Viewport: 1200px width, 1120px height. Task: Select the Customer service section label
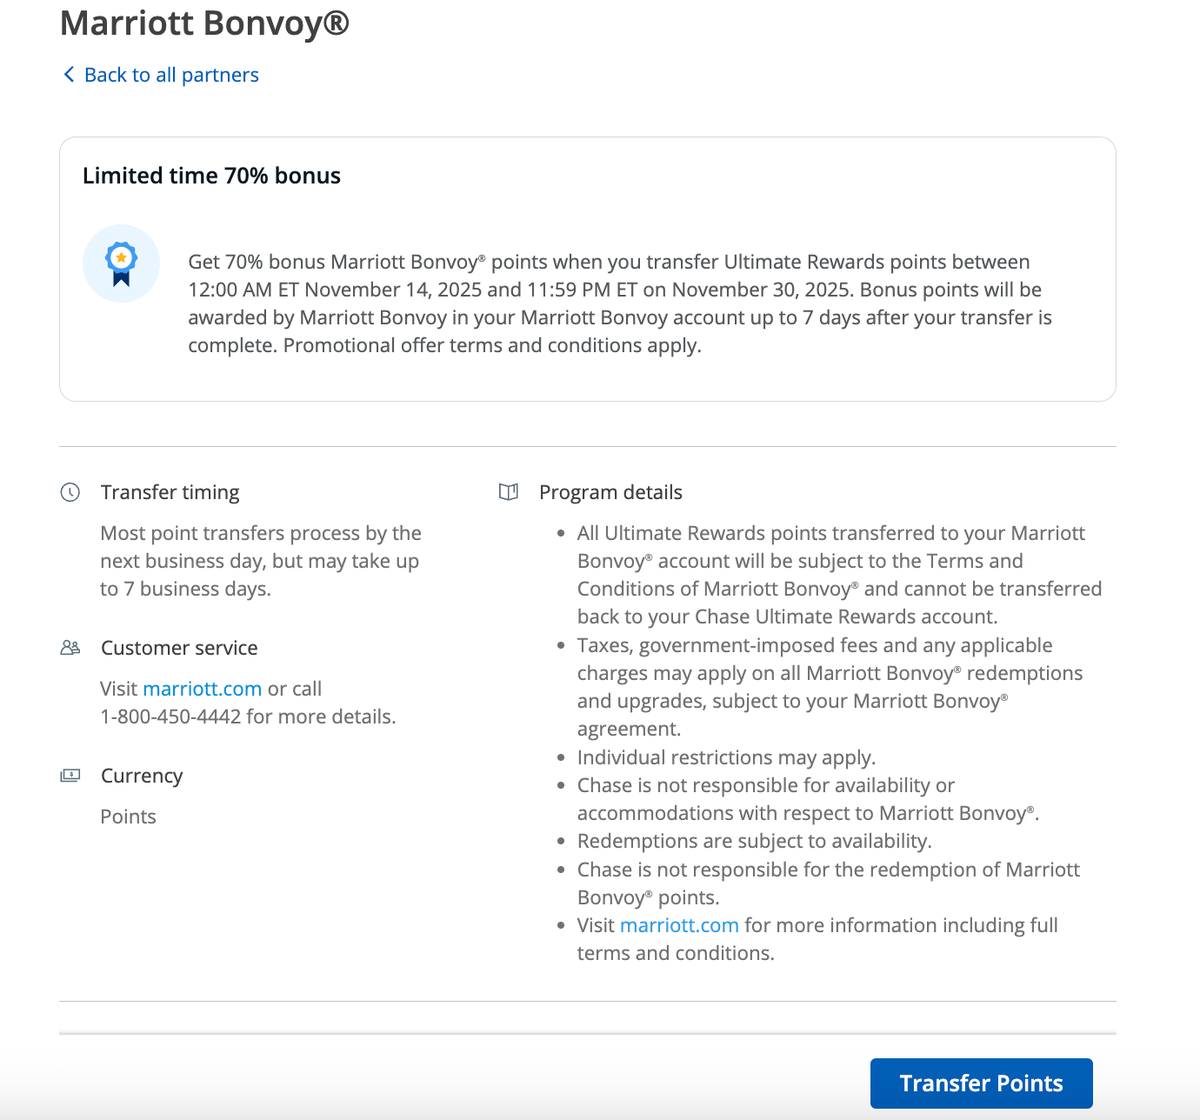coord(179,647)
